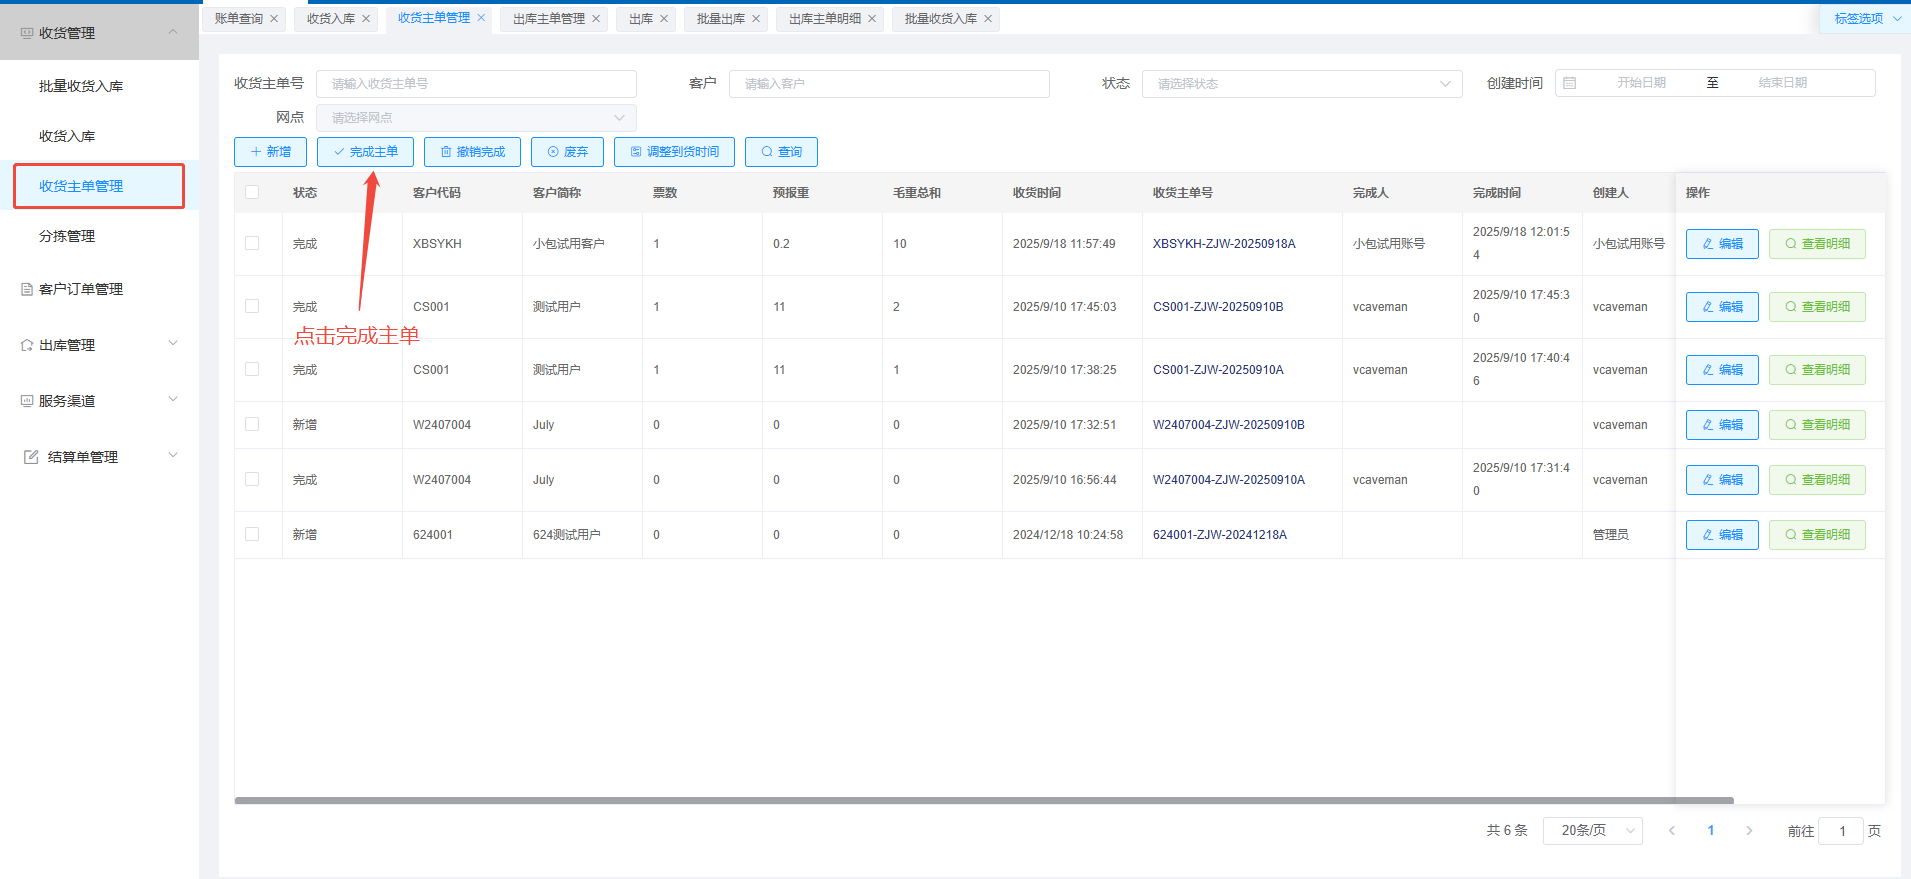Click the 调整到货时间 button
Image resolution: width=1911 pixels, height=879 pixels.
[x=674, y=152]
